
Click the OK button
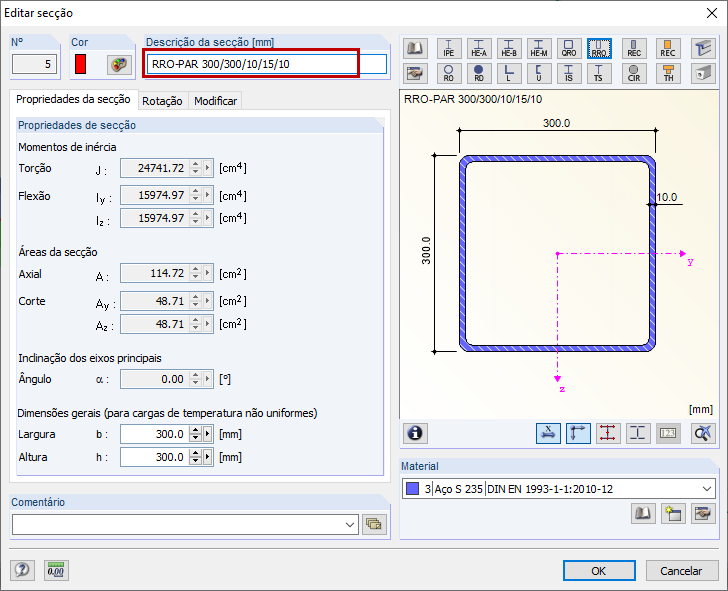click(599, 571)
